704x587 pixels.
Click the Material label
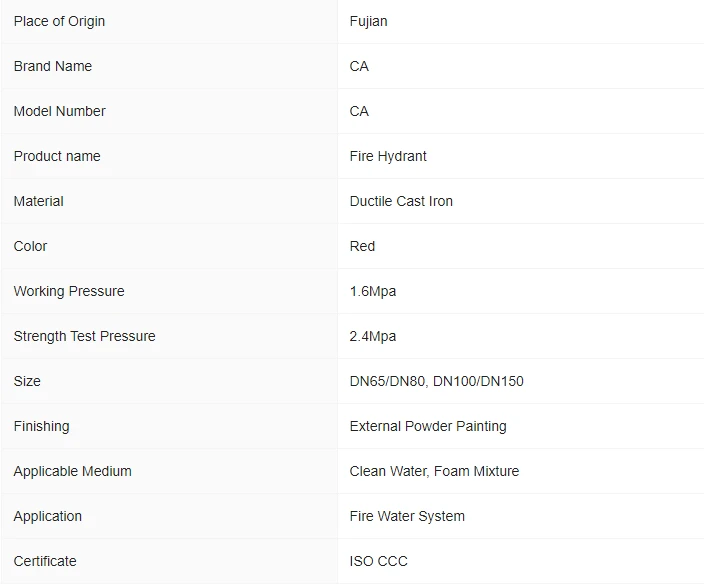coord(39,201)
